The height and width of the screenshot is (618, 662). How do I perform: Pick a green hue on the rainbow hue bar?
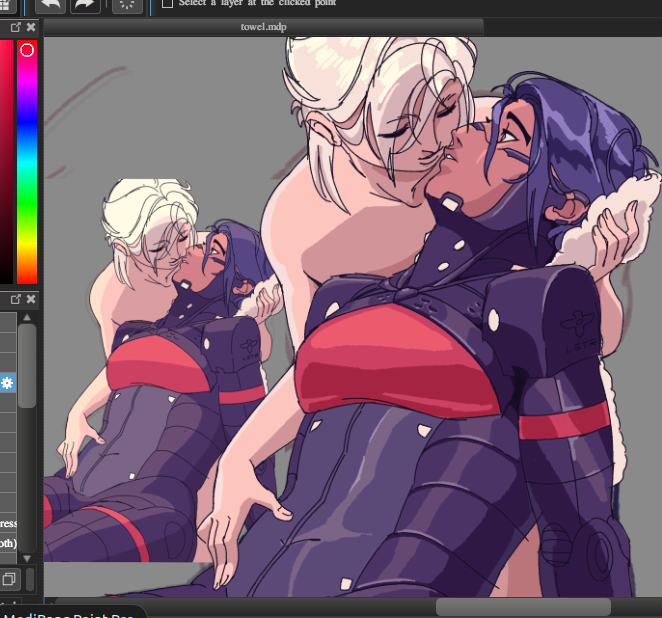(x=27, y=203)
